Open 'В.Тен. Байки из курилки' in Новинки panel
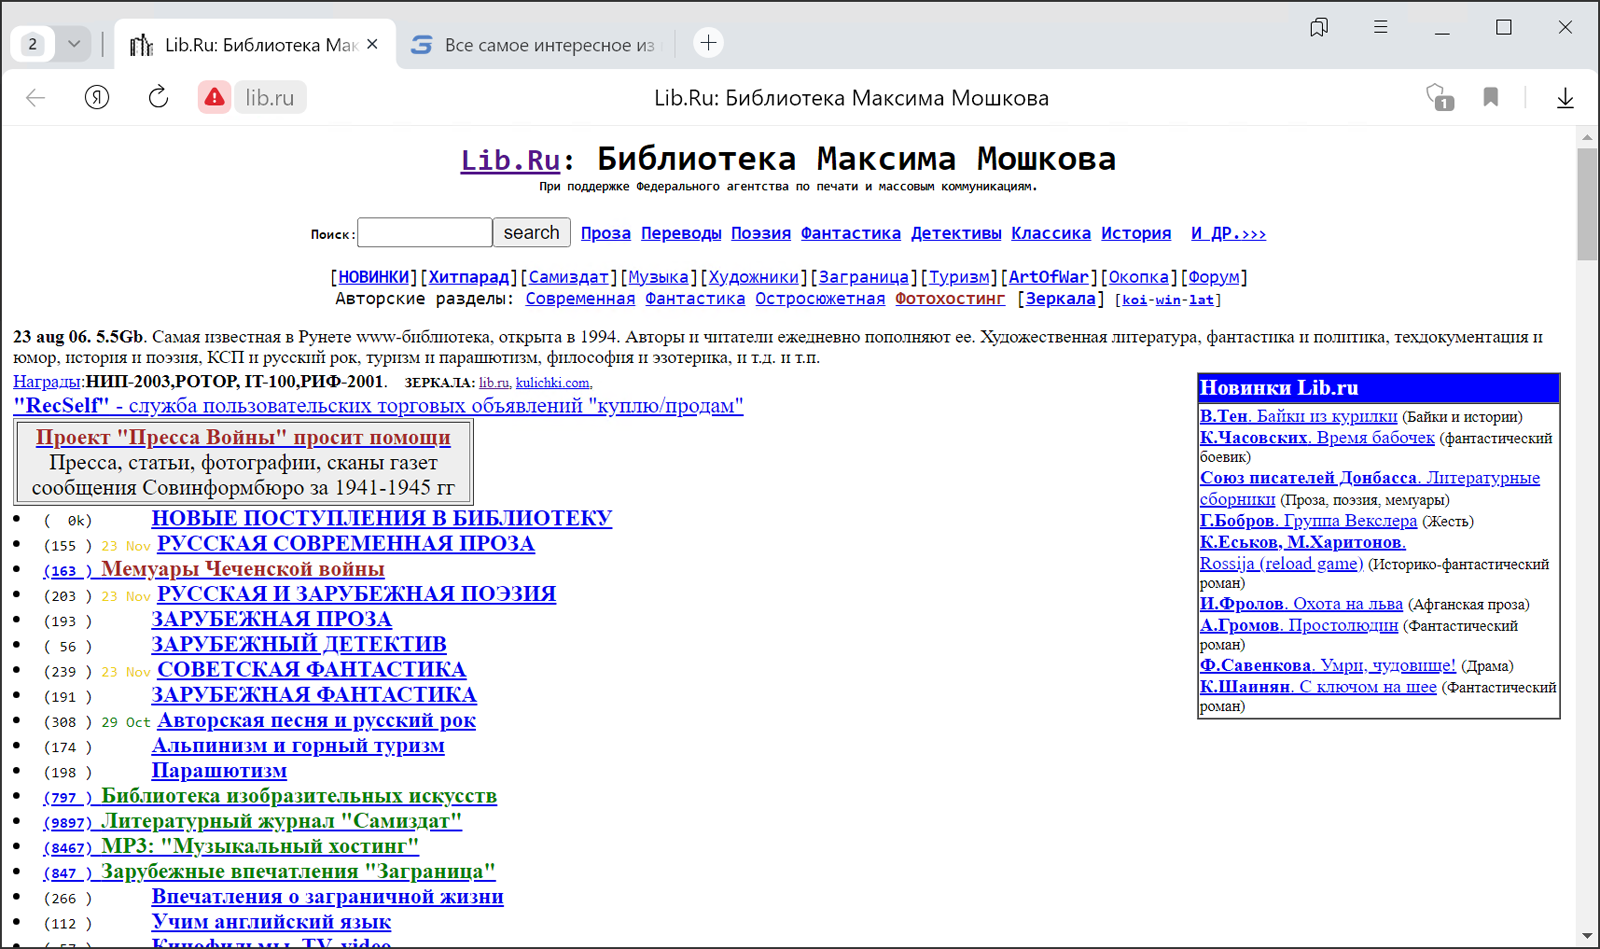The height and width of the screenshot is (949, 1600). point(1298,415)
